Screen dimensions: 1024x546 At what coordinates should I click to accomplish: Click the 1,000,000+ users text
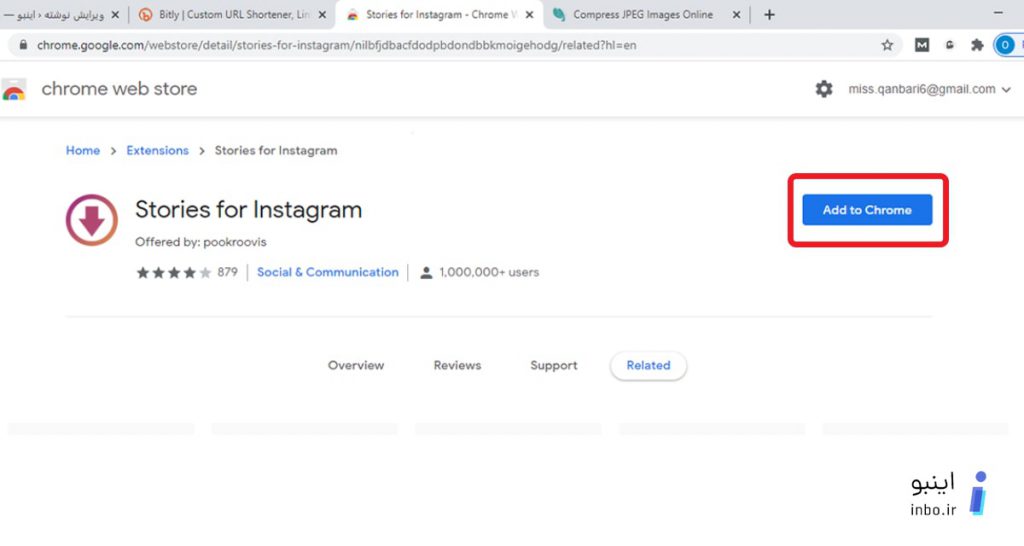pyautogui.click(x=488, y=272)
